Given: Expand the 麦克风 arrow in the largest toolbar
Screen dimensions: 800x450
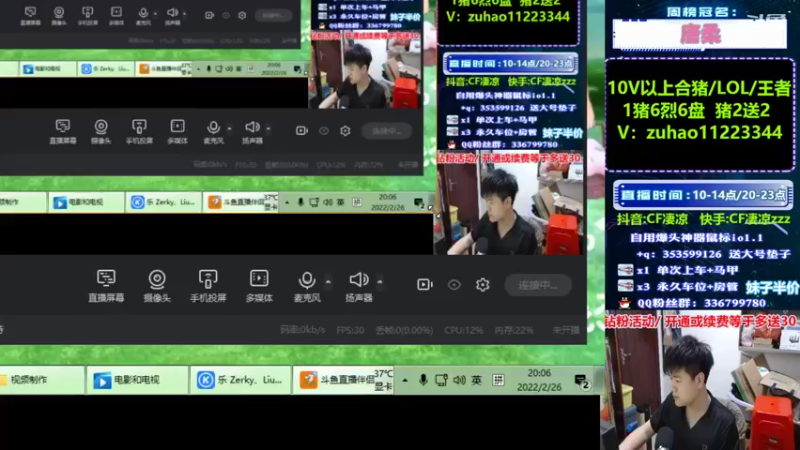Looking at the screenshot, I should (328, 282).
